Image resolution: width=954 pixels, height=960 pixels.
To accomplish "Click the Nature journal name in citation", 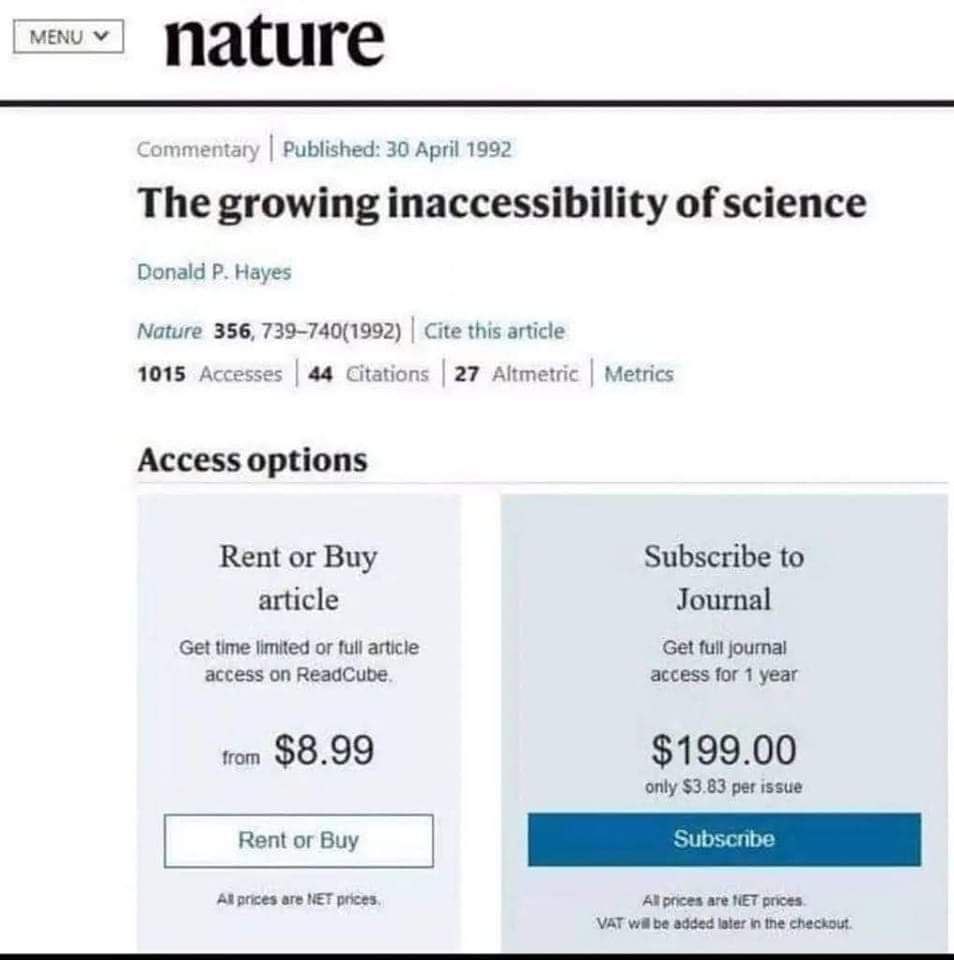I will pyautogui.click(x=169, y=331).
